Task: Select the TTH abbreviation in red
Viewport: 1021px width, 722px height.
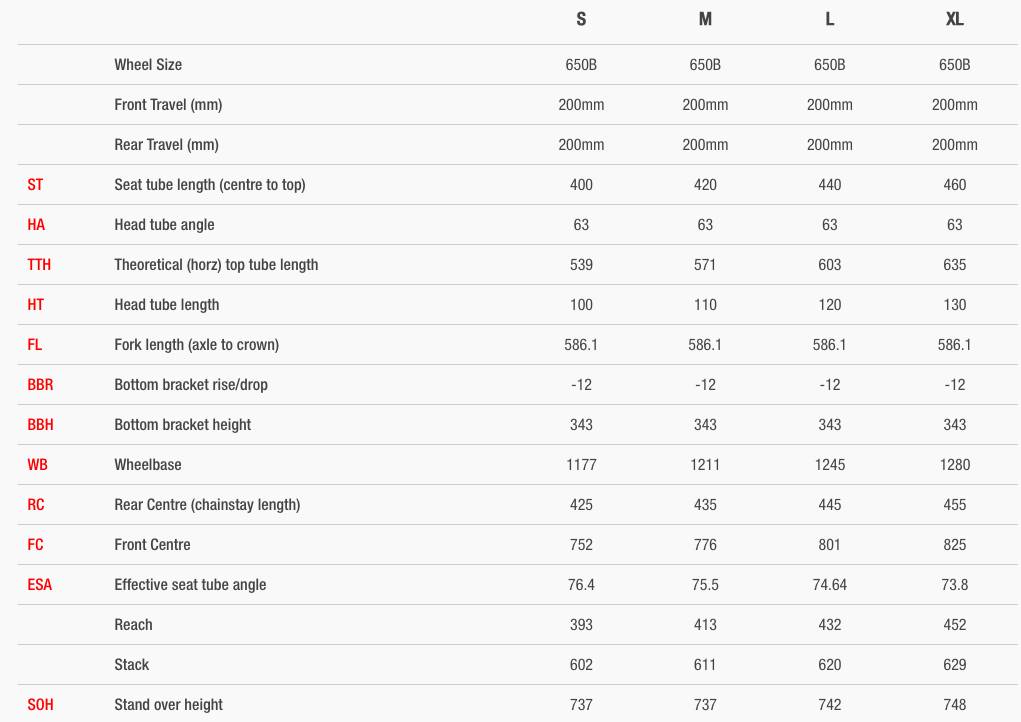Action: click(x=39, y=265)
